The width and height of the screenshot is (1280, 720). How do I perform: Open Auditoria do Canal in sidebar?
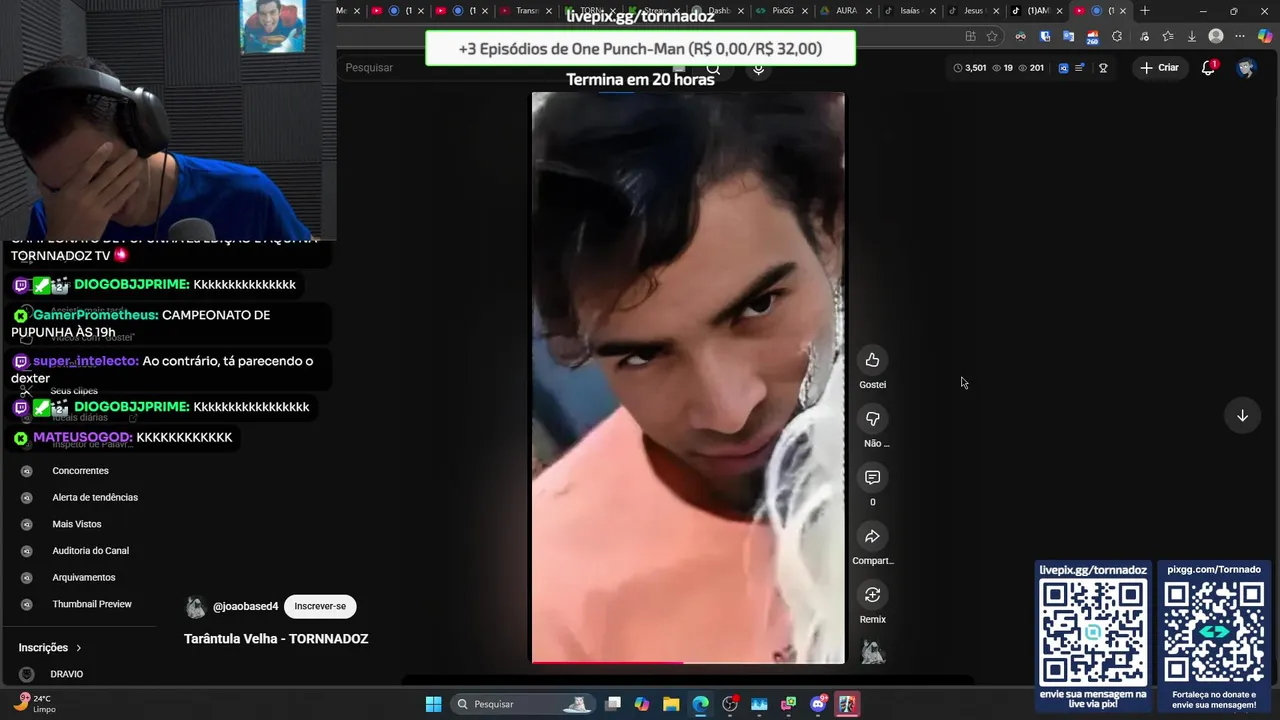pyautogui.click(x=90, y=551)
